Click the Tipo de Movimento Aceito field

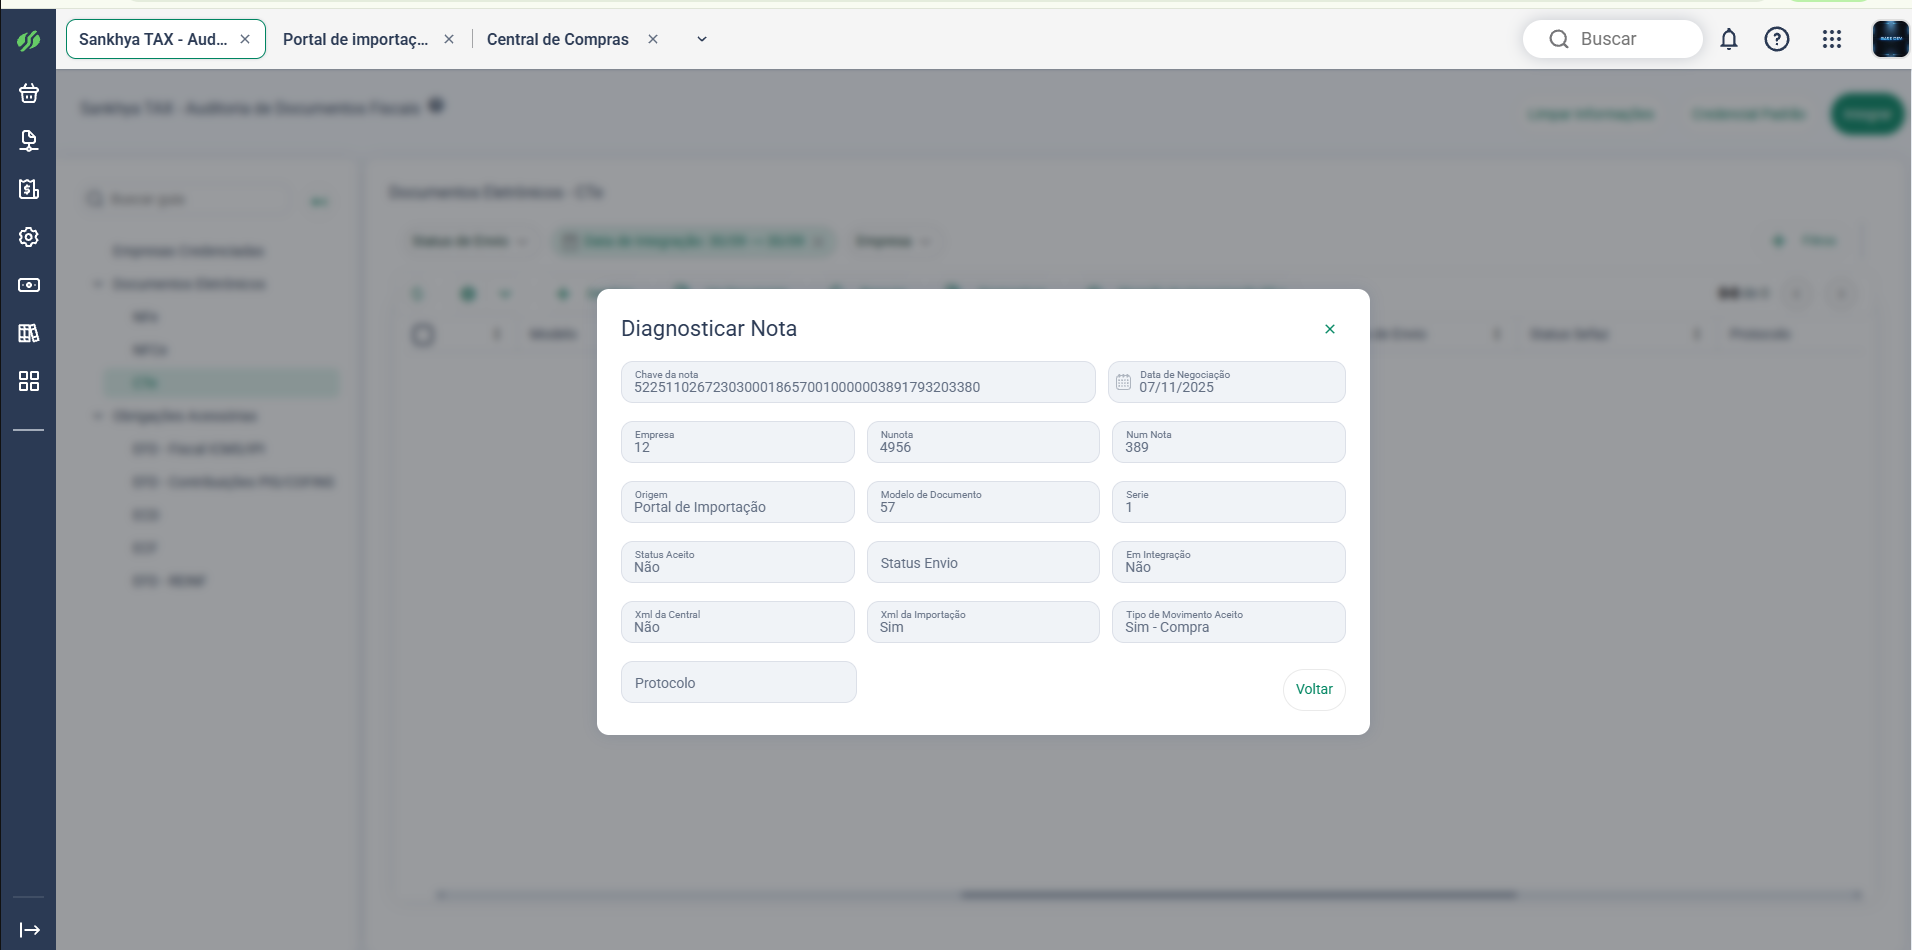coord(1229,622)
